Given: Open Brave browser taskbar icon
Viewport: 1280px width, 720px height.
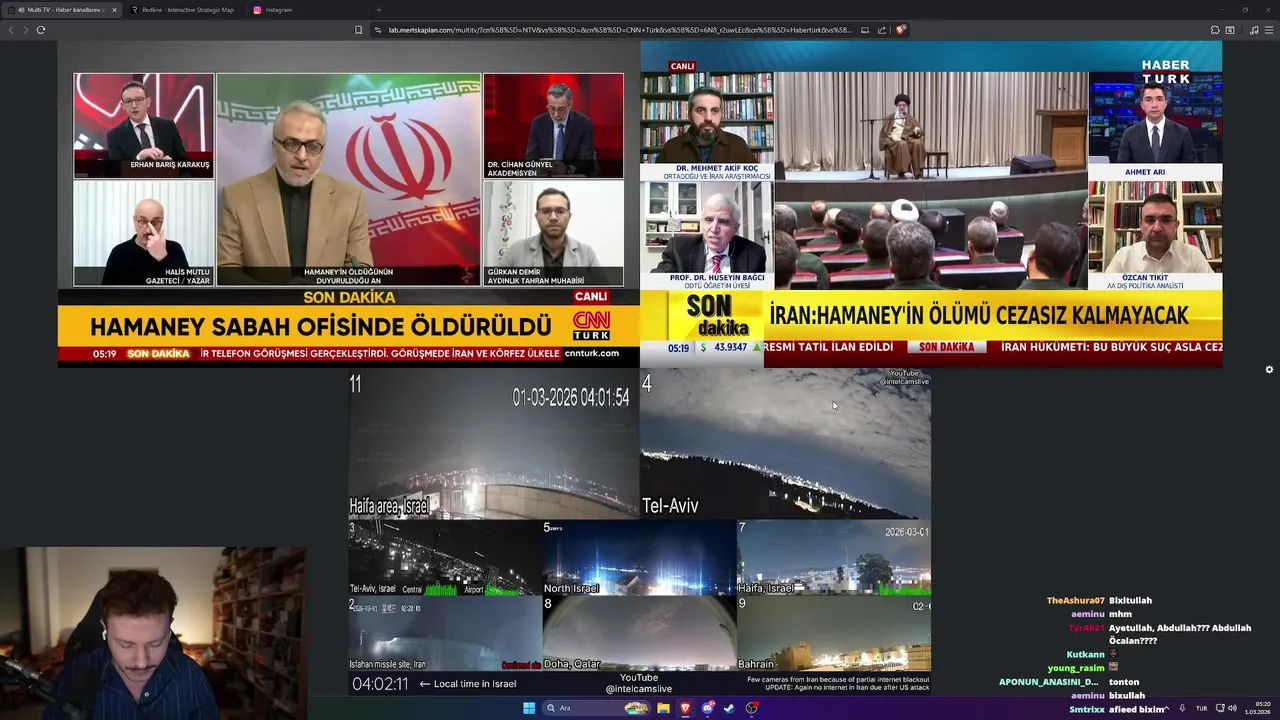Looking at the screenshot, I should click(685, 708).
